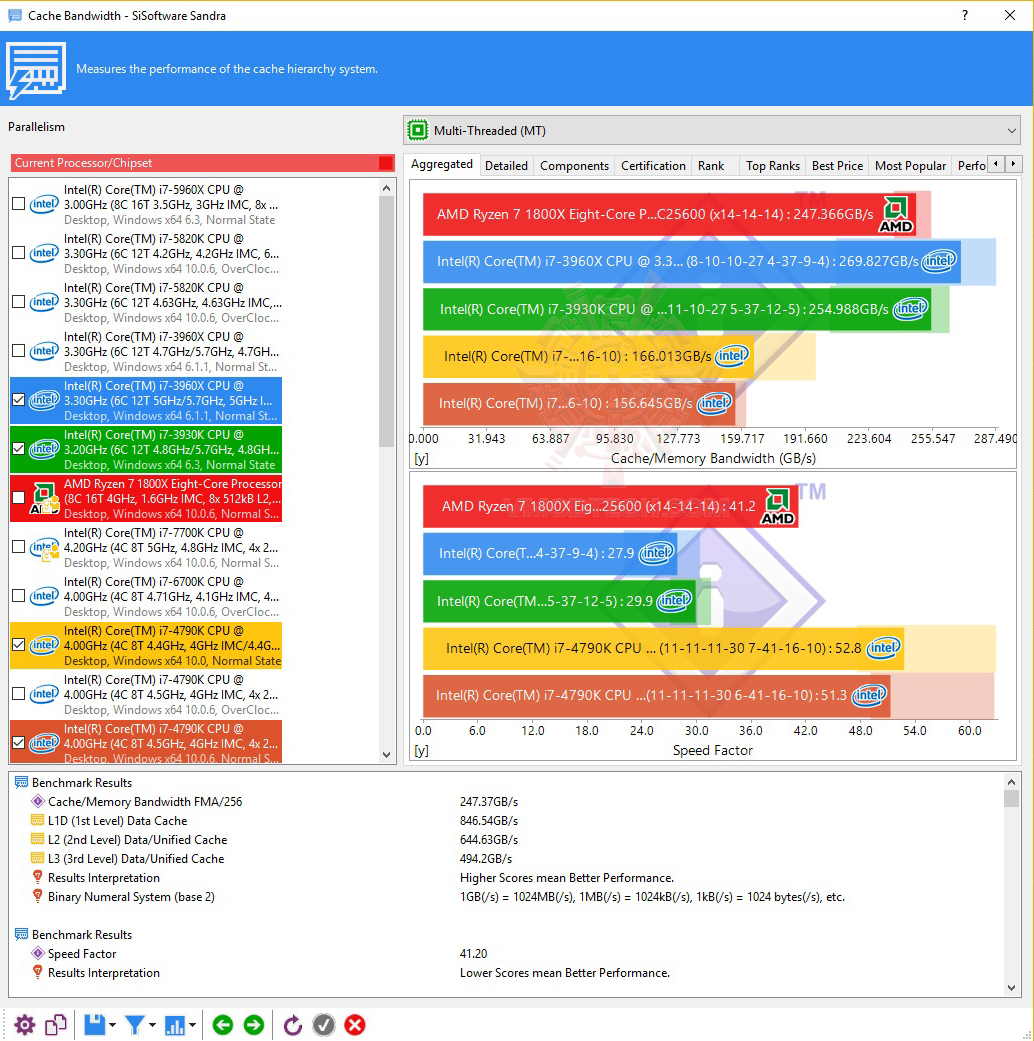The height and width of the screenshot is (1041, 1034).
Task: Click the red X cancel icon
Action: [355, 1025]
